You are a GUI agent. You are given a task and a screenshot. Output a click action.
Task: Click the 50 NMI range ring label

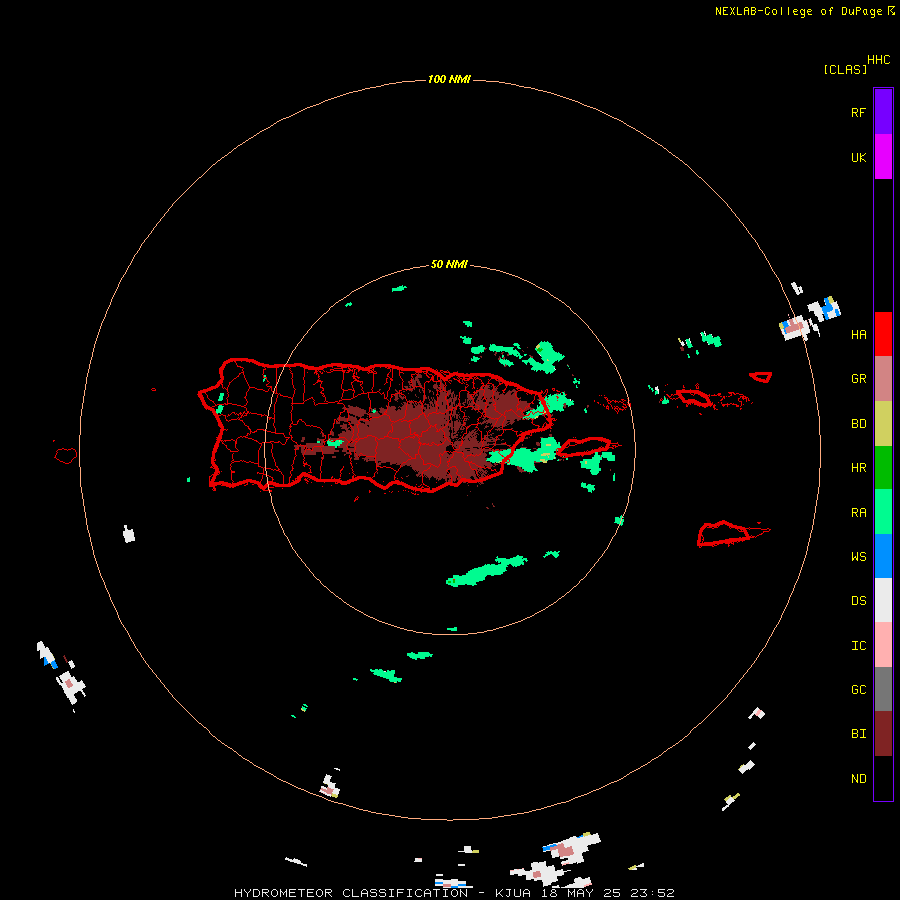449,265
